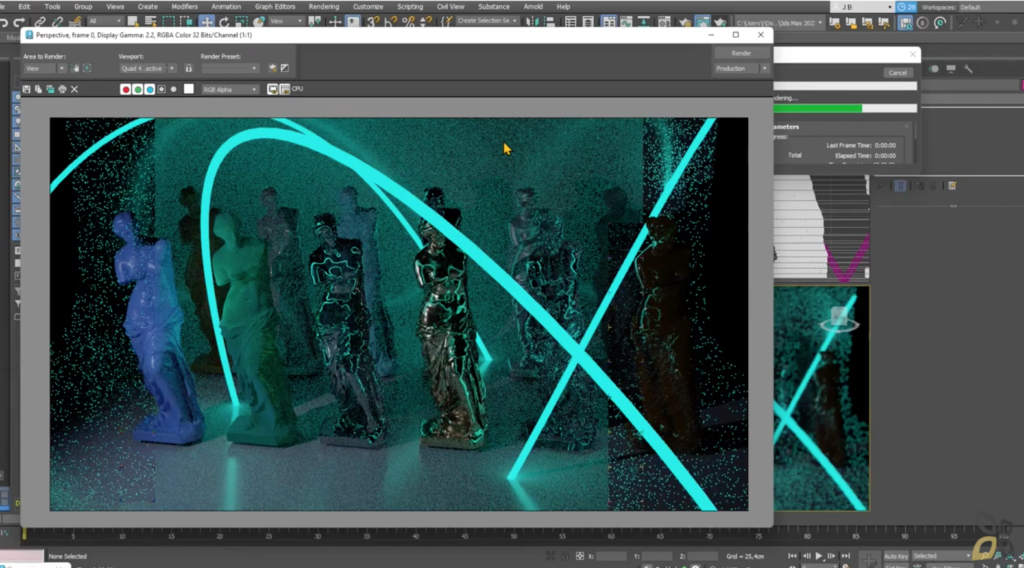Open the Scripting menu

pos(410,7)
